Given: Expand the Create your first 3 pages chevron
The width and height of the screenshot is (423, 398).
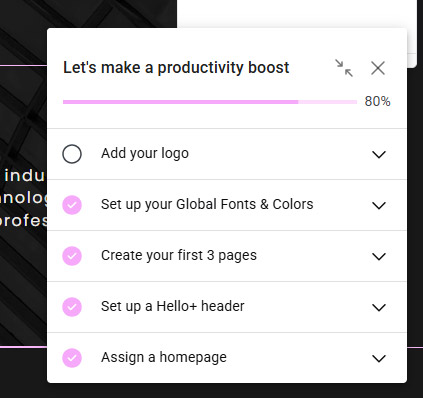Looking at the screenshot, I should point(379,256).
